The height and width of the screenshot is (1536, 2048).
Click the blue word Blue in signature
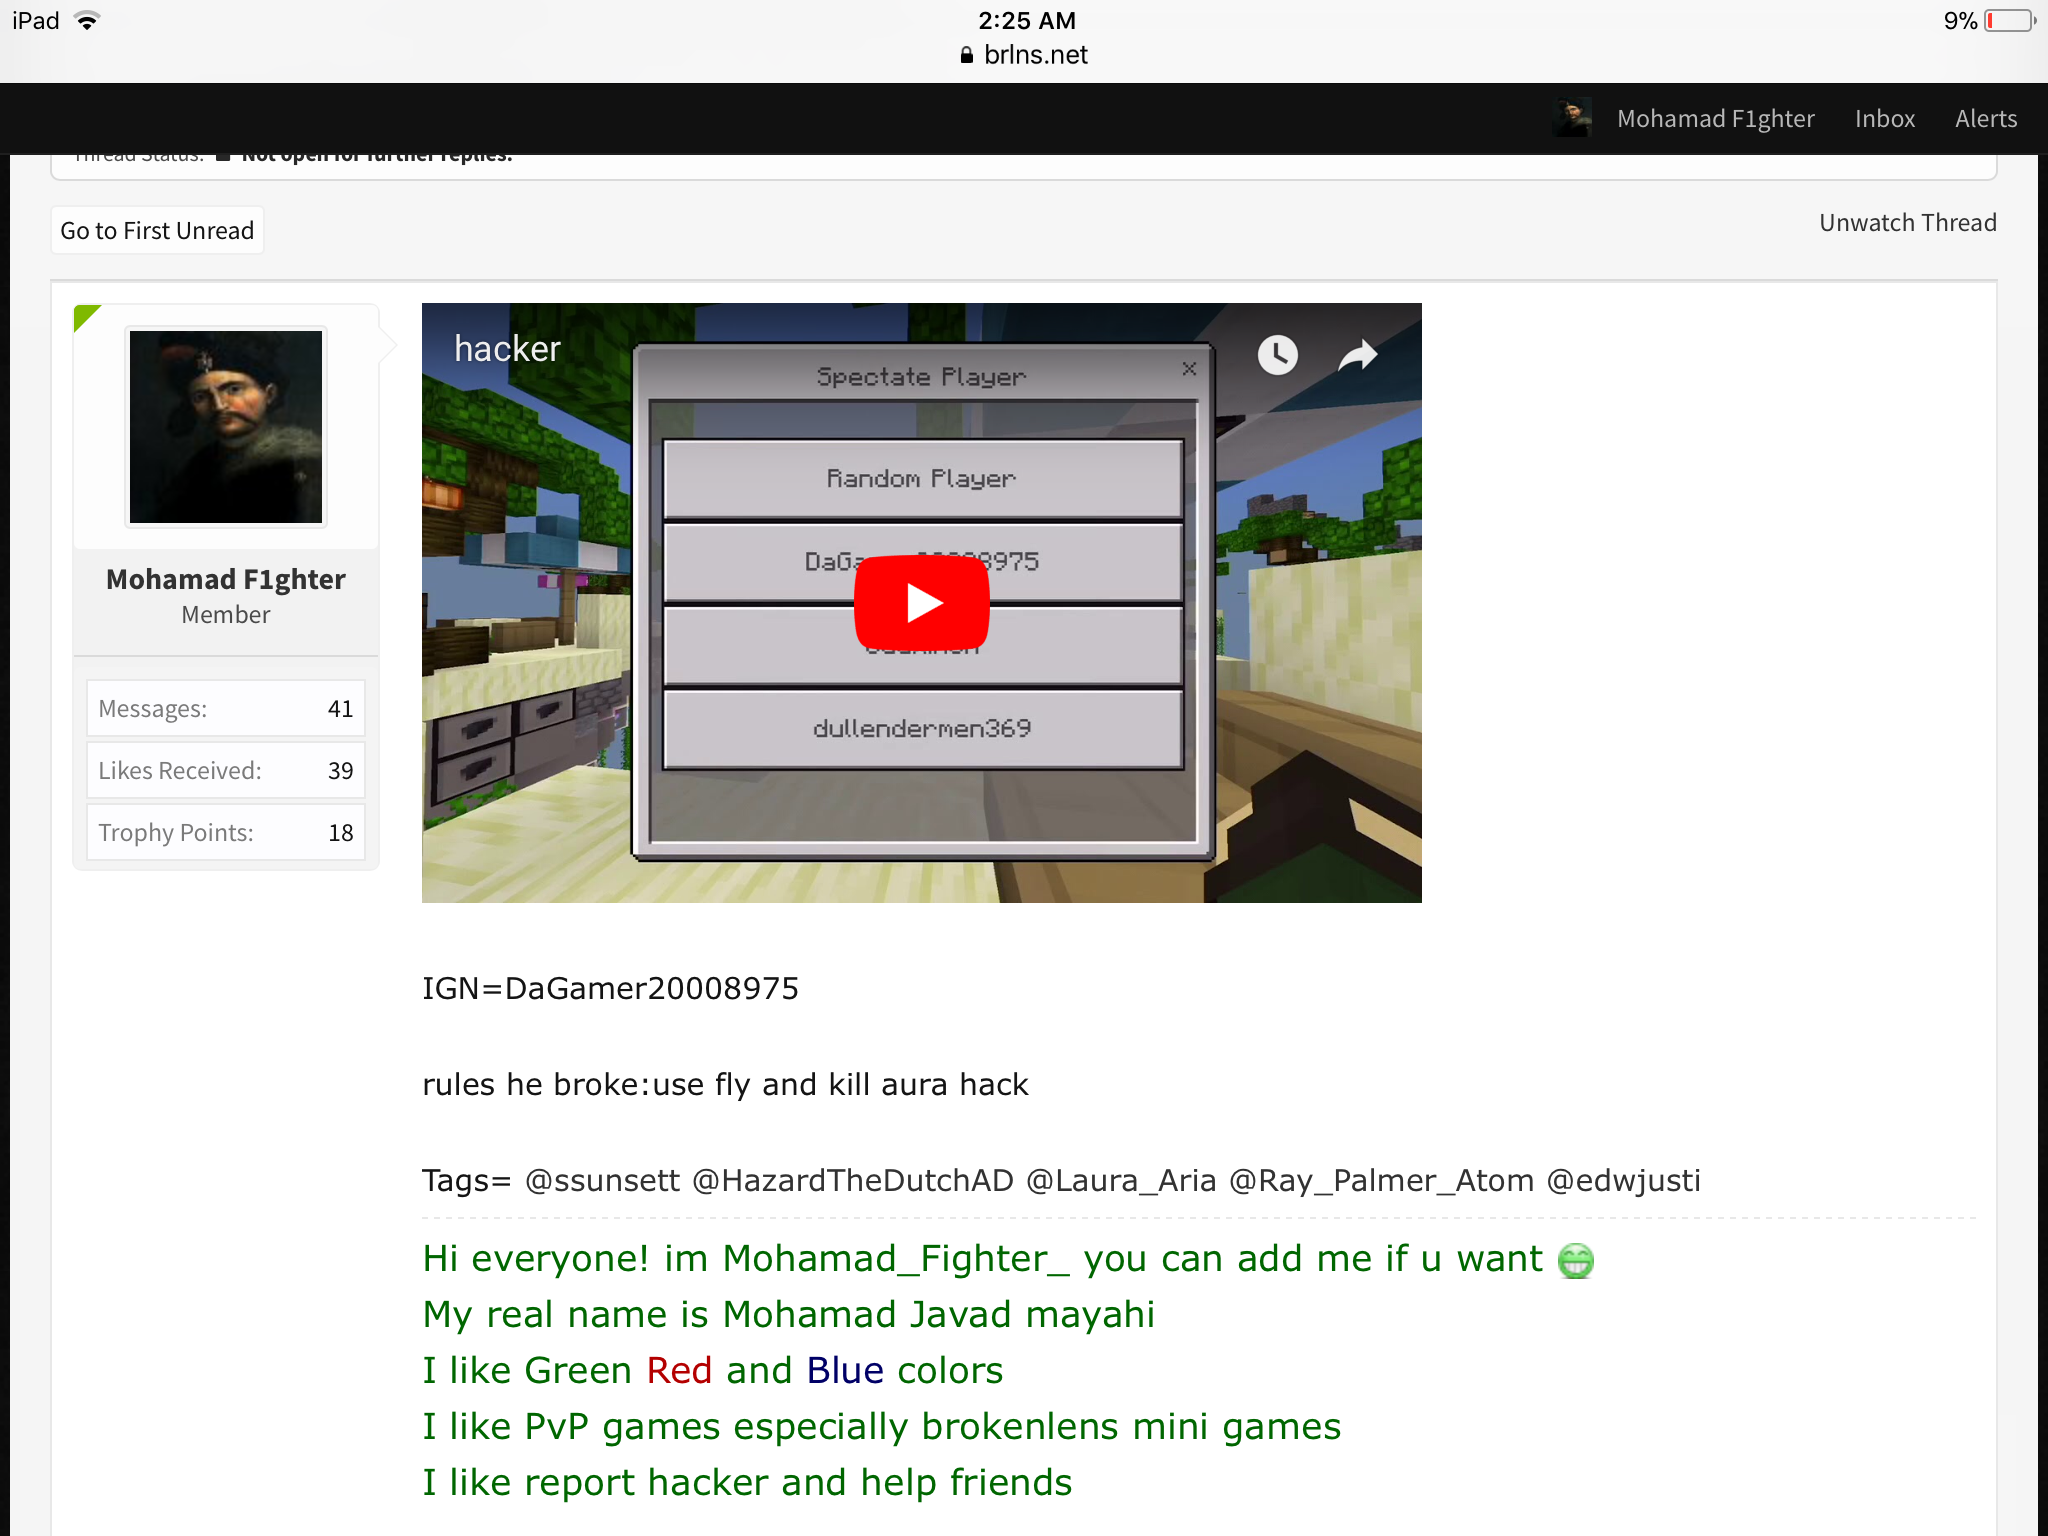(845, 1371)
